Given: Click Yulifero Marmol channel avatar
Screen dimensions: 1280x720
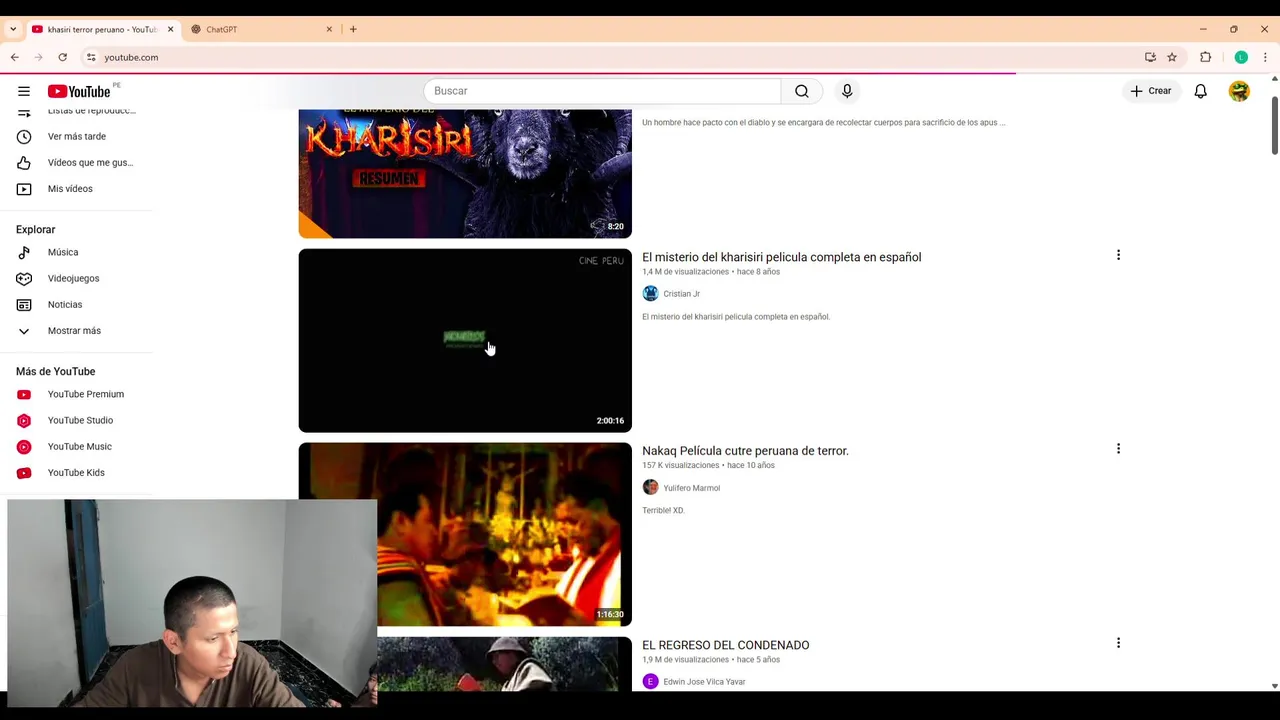Looking at the screenshot, I should click(x=650, y=487).
